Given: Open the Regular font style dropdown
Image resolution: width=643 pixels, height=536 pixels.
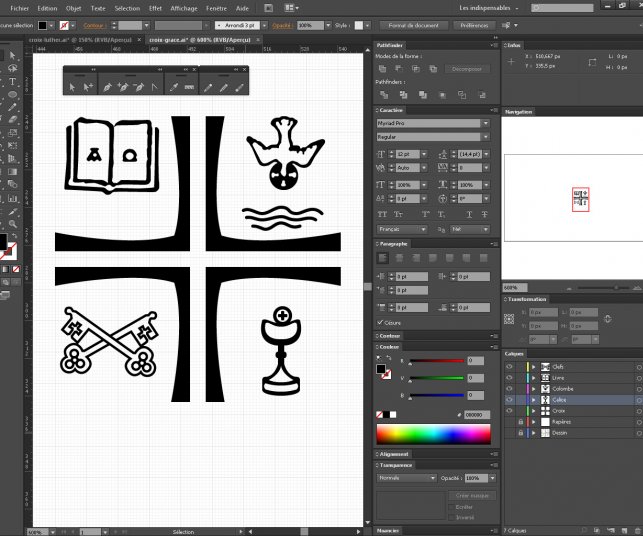Looking at the screenshot, I should (x=486, y=137).
